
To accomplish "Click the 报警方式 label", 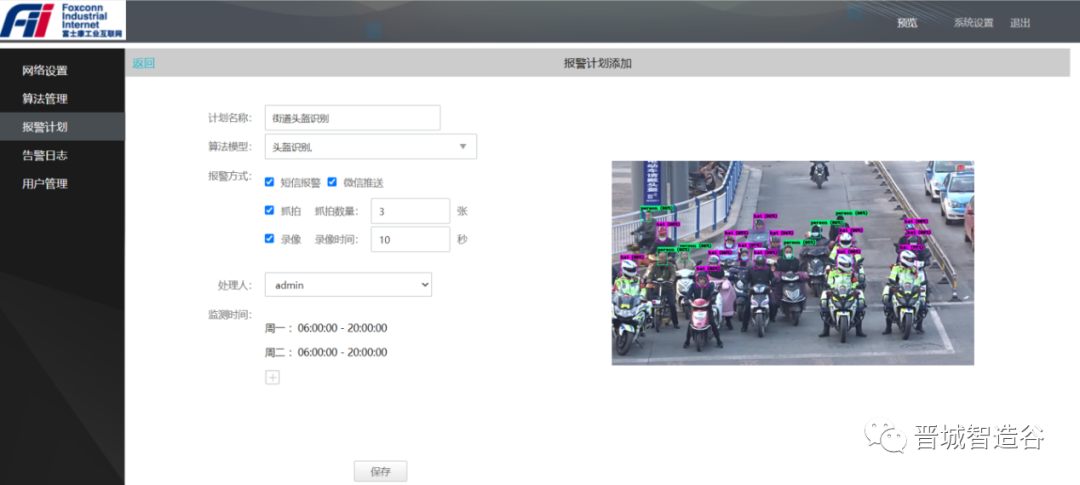I will click(230, 175).
